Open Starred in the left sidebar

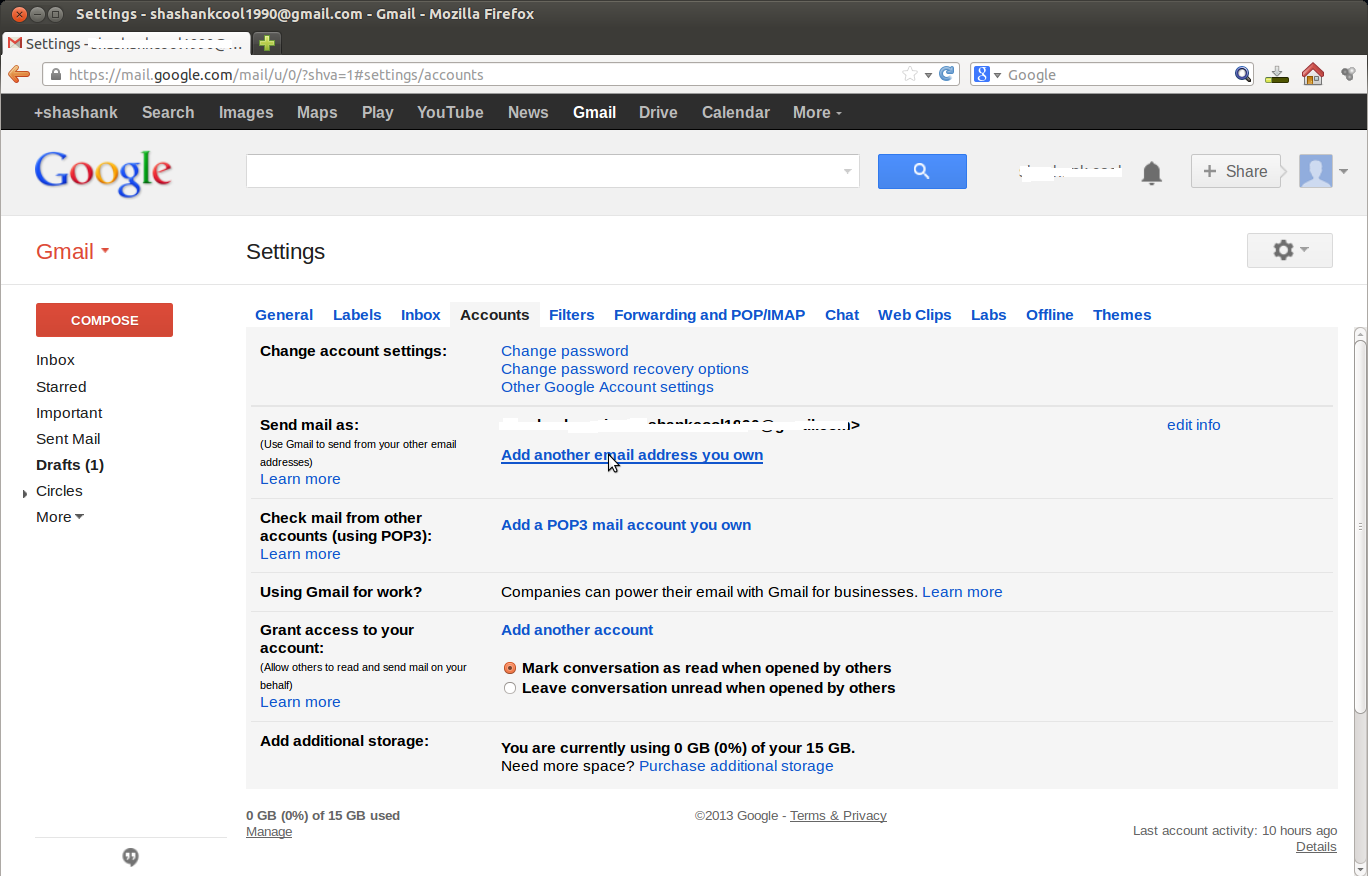click(61, 387)
